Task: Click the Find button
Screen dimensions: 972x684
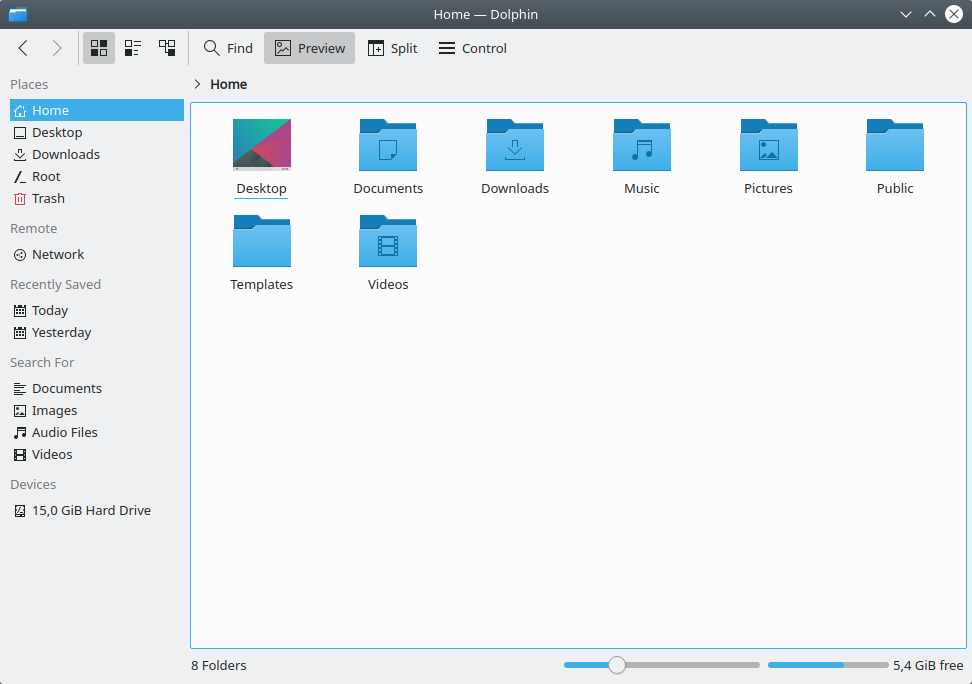Action: pos(228,48)
